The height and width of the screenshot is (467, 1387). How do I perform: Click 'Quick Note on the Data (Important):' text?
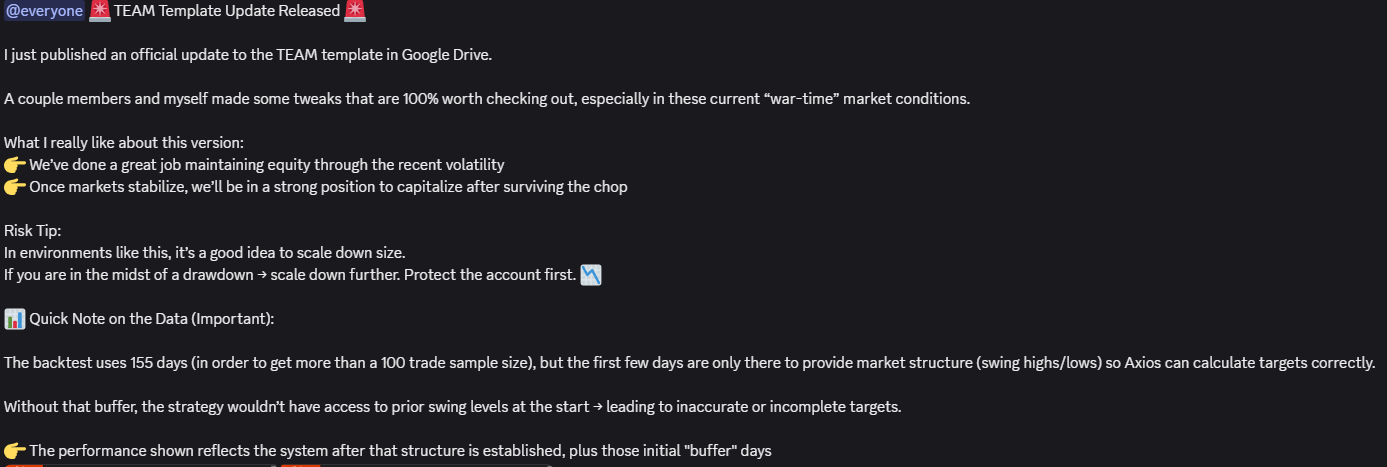[x=151, y=319]
